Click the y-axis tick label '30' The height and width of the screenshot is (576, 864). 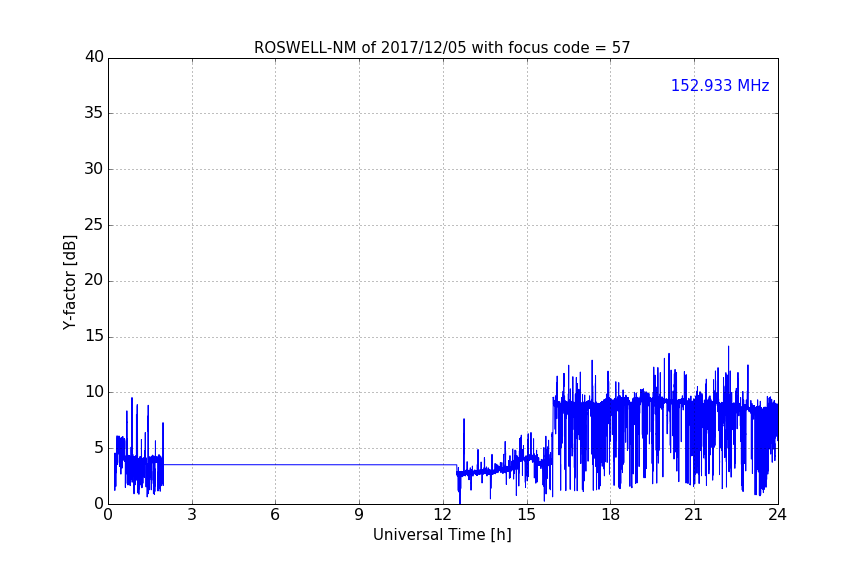[x=94, y=169]
